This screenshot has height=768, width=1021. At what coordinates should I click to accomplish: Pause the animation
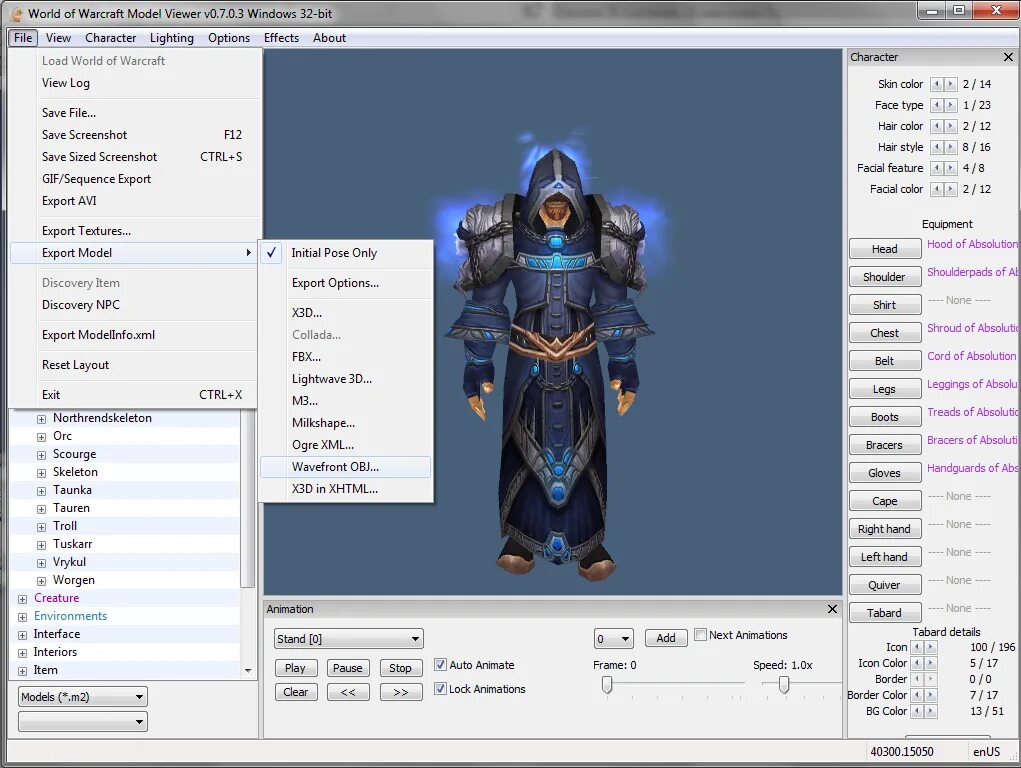[348, 668]
